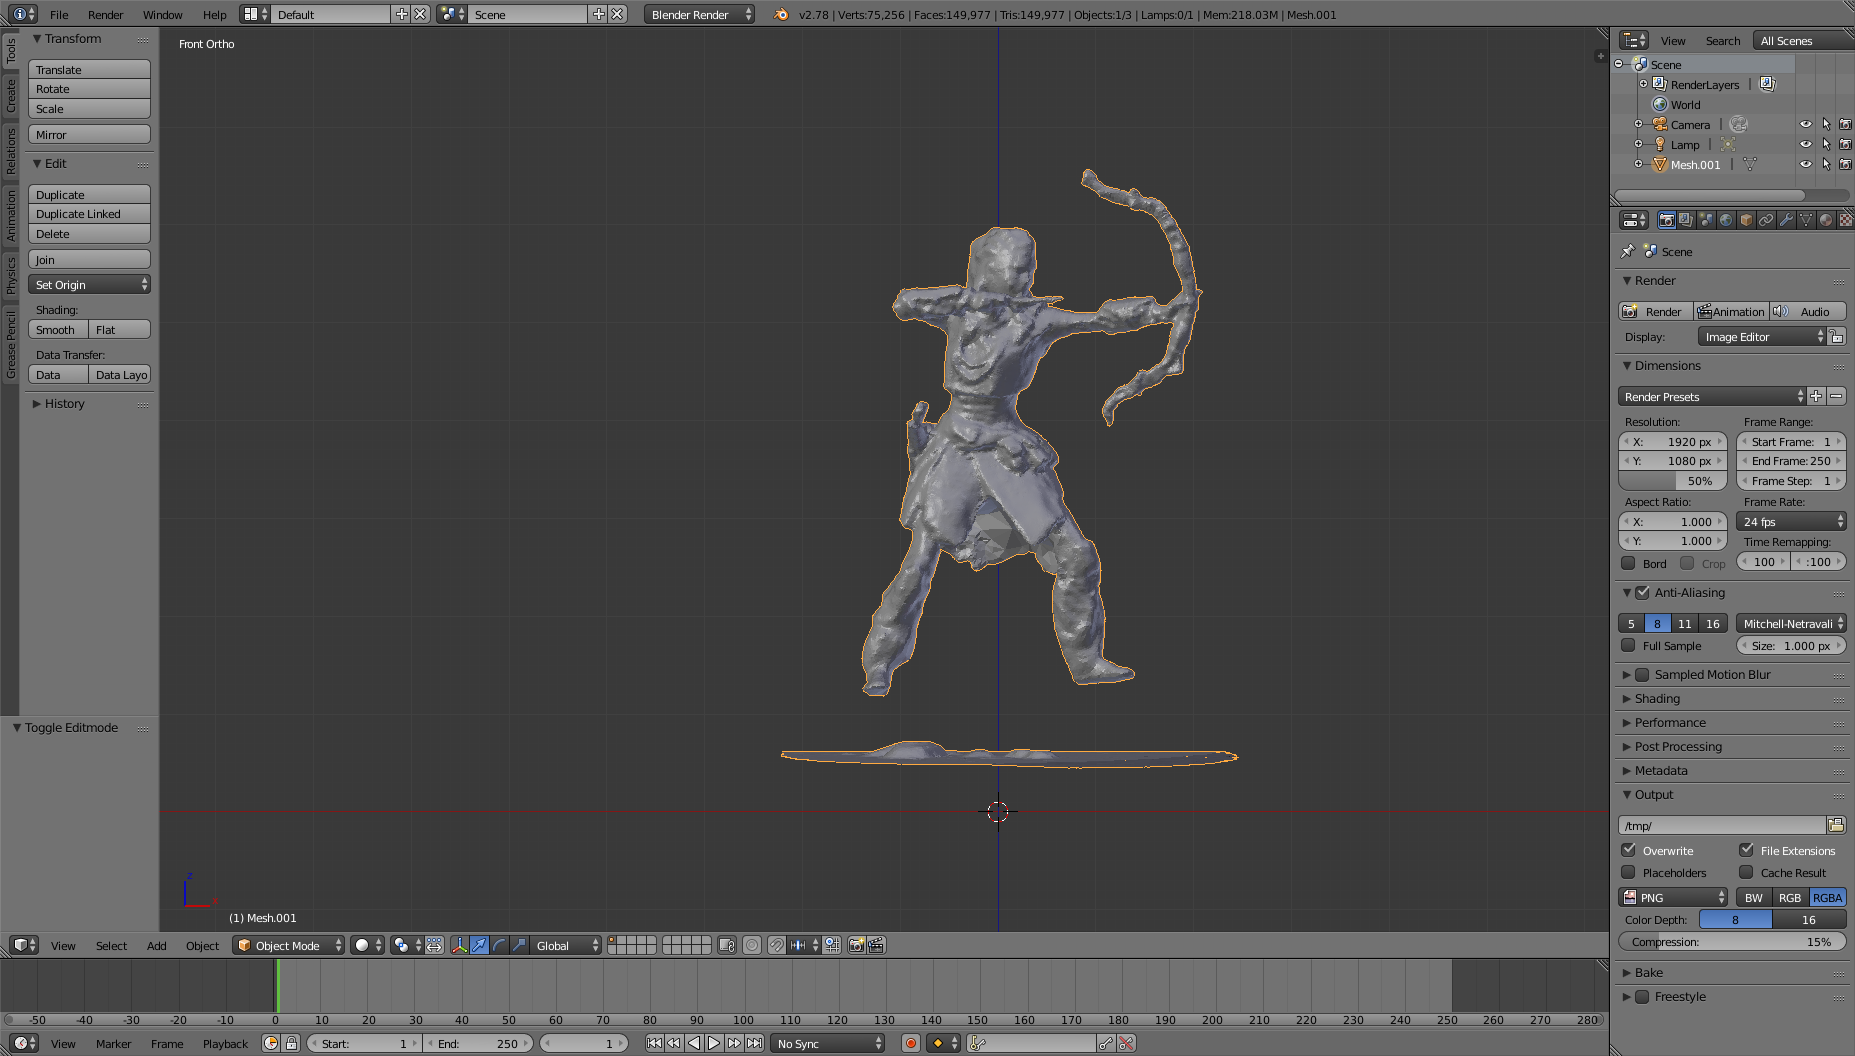Open the Help menu
This screenshot has height=1056, width=1855.
point(214,14)
